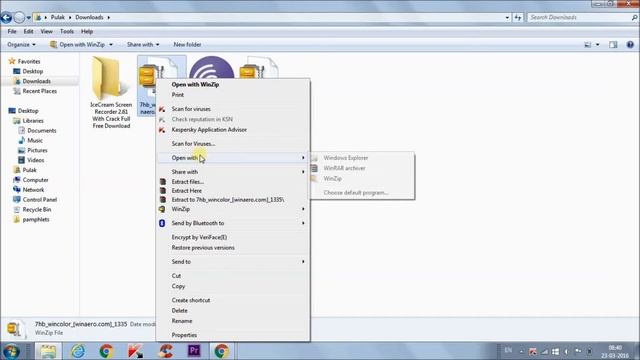The width and height of the screenshot is (640, 360).
Task: Toggle the preview pane icon
Action: (613, 44)
